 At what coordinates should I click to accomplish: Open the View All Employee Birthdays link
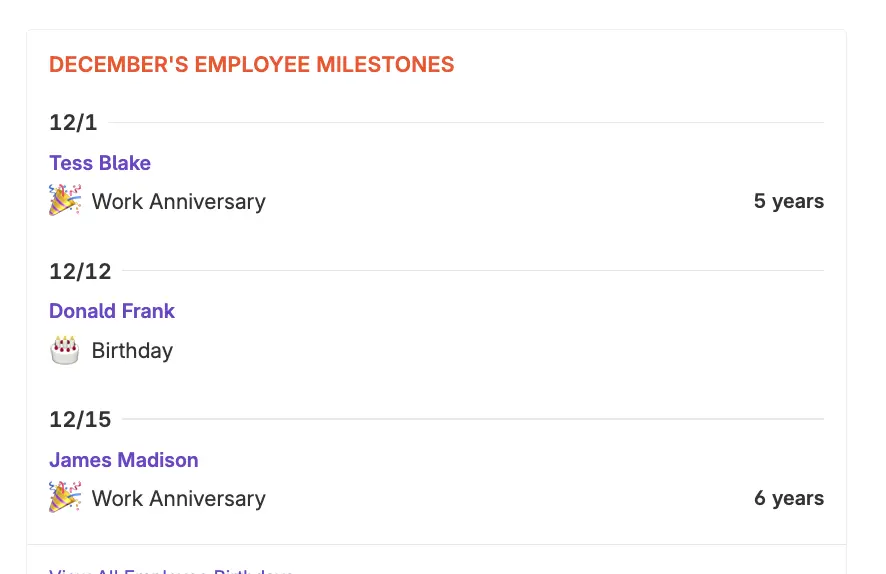(171, 570)
